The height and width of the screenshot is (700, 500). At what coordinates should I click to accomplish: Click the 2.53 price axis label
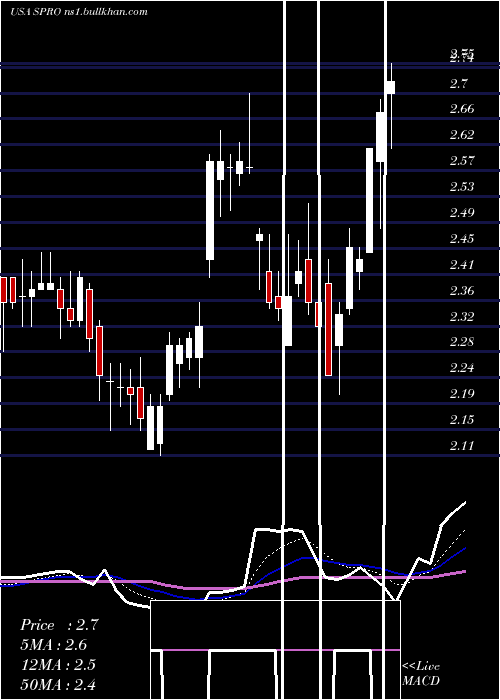coord(462,187)
